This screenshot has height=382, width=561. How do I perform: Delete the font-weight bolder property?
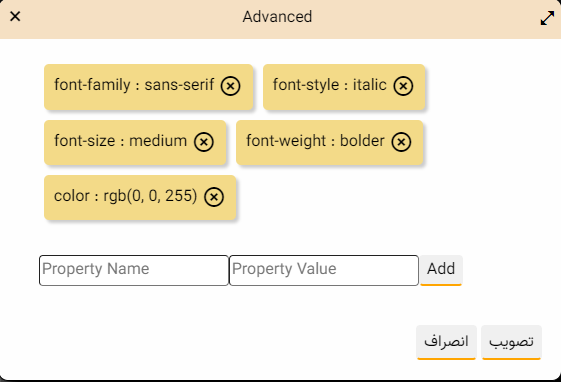[401, 142]
